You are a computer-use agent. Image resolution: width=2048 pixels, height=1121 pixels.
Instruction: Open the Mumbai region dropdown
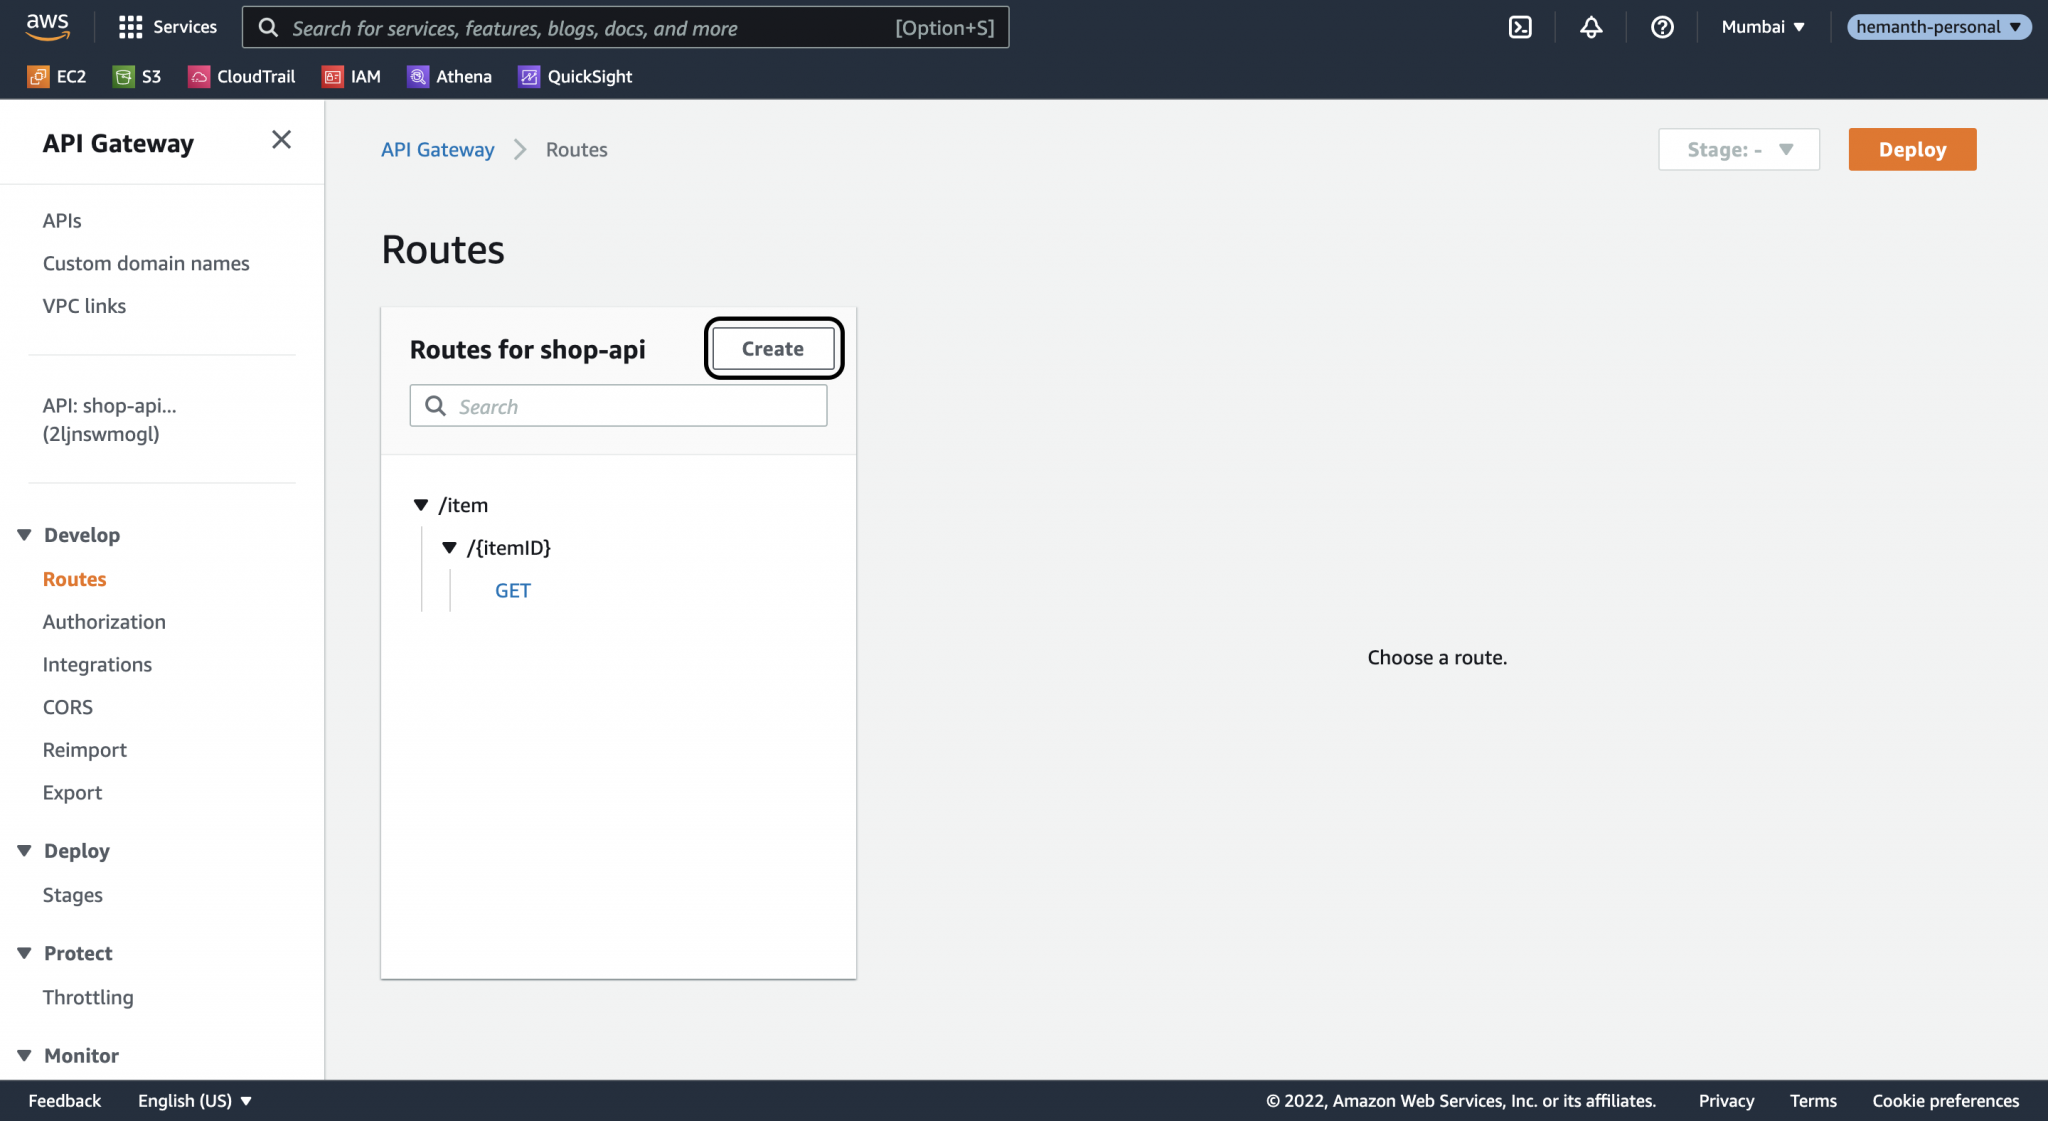[1761, 27]
